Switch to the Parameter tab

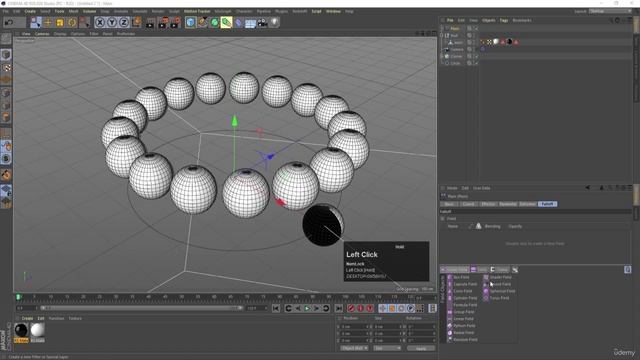pos(508,204)
